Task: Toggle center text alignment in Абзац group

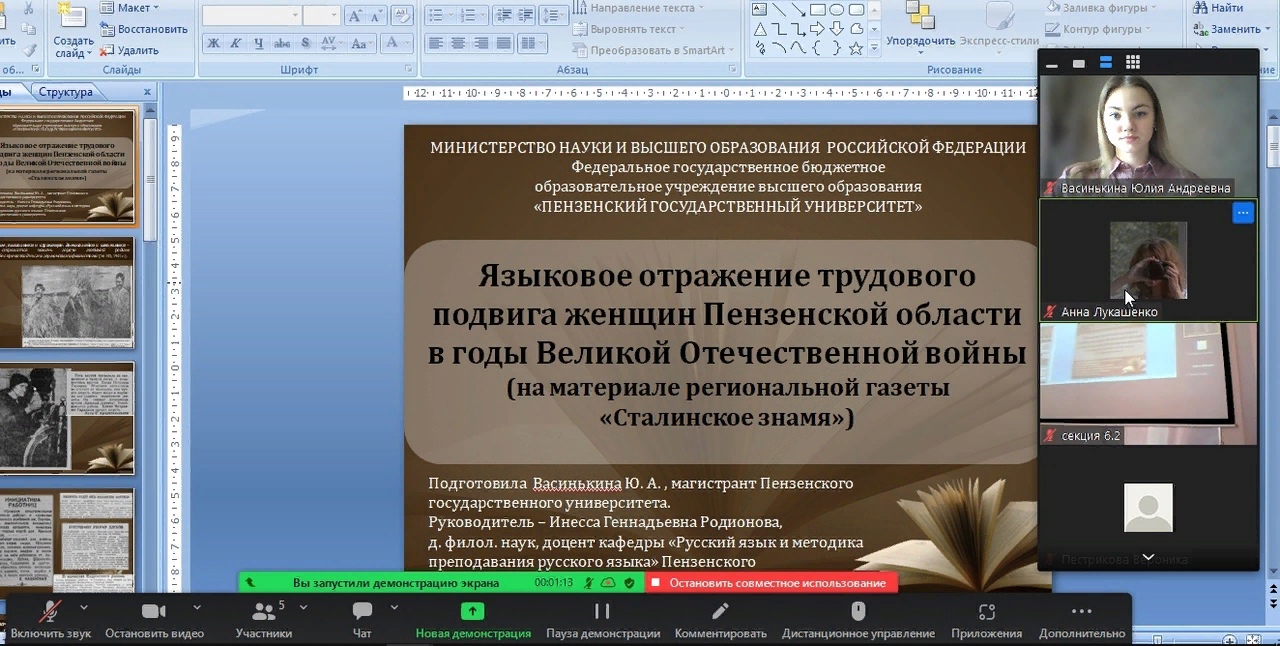Action: pos(457,43)
